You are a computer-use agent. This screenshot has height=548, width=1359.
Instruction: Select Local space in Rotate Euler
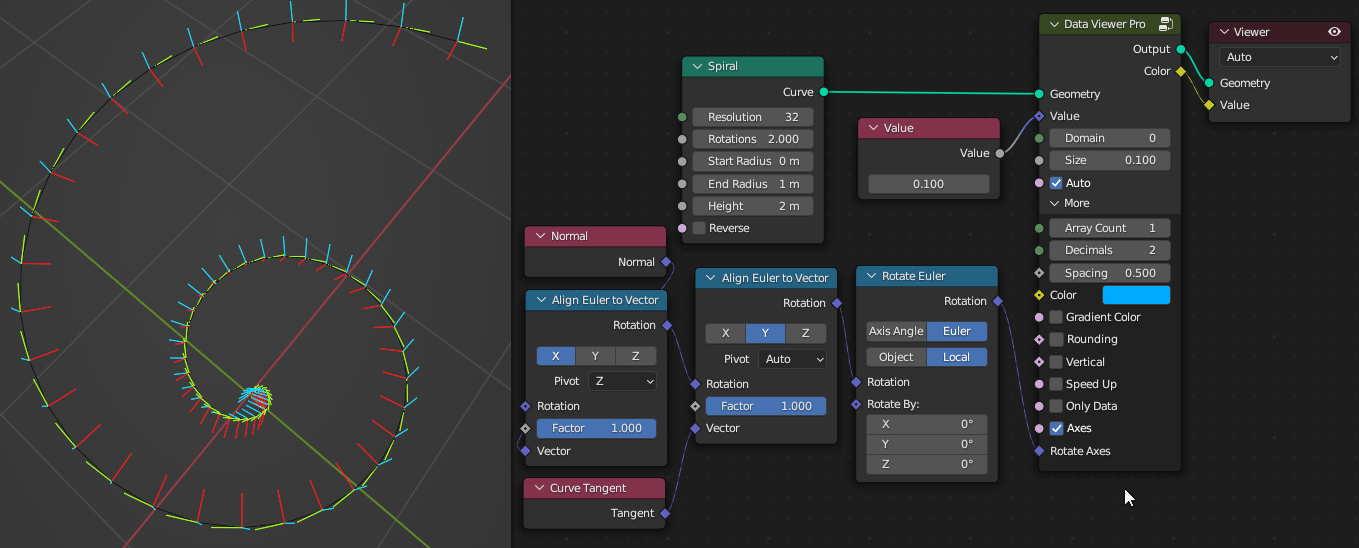point(957,357)
